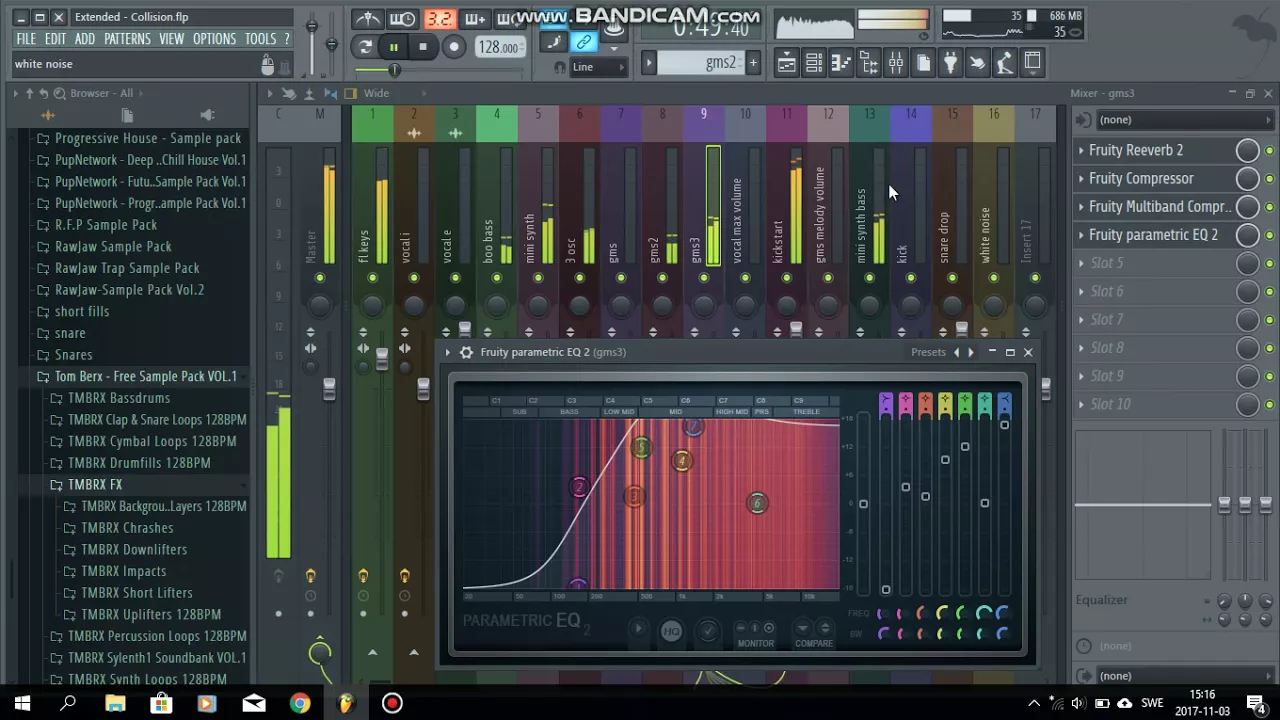Open Windows Store taskbar icon
This screenshot has width=1280, height=720.
point(161,703)
